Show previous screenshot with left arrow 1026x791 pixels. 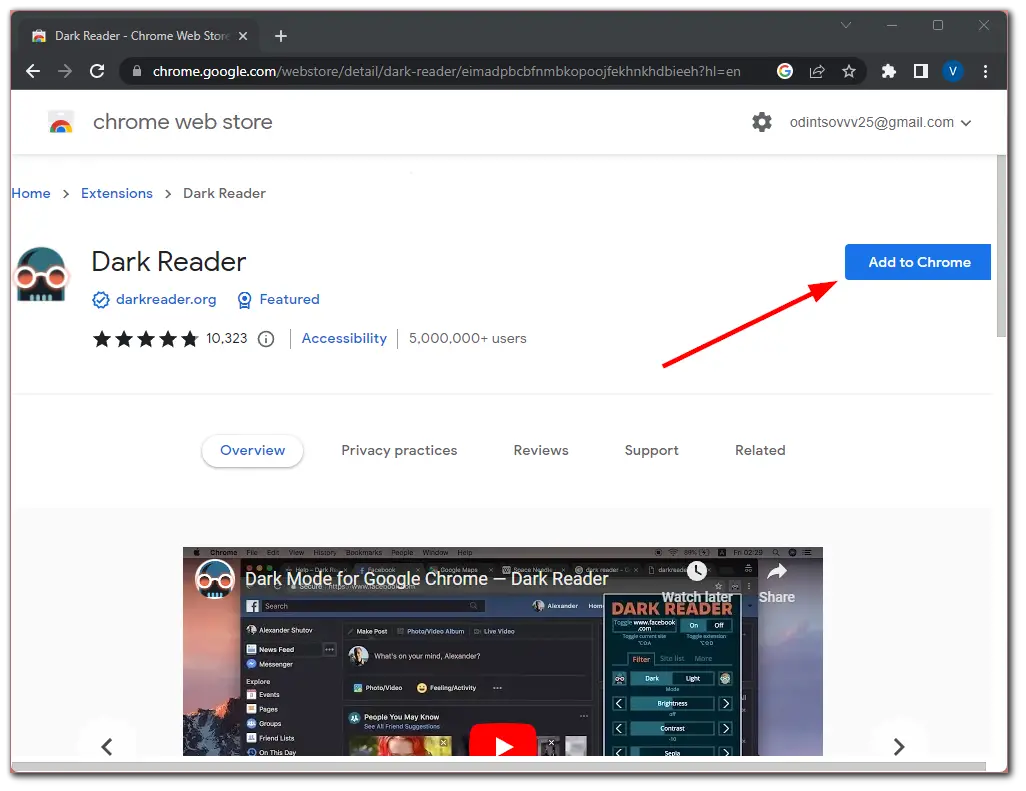tap(107, 747)
